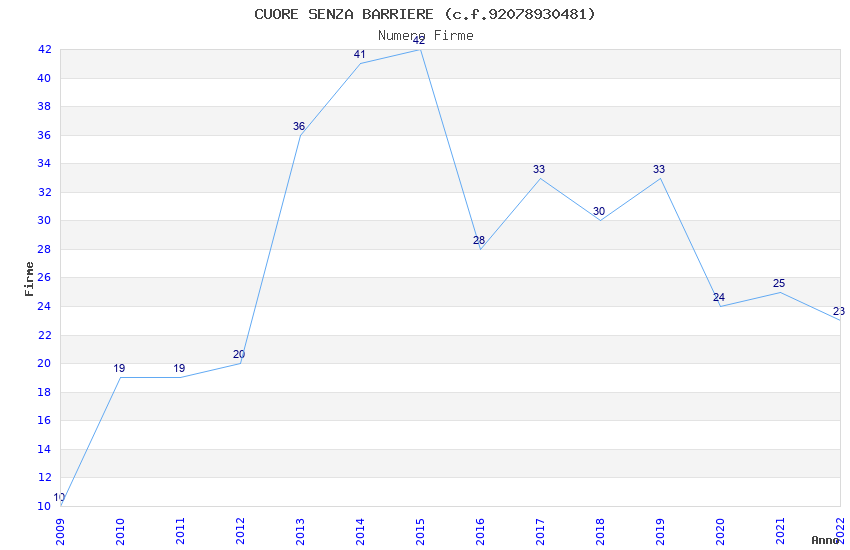Click the 2009 year label

click(60, 531)
